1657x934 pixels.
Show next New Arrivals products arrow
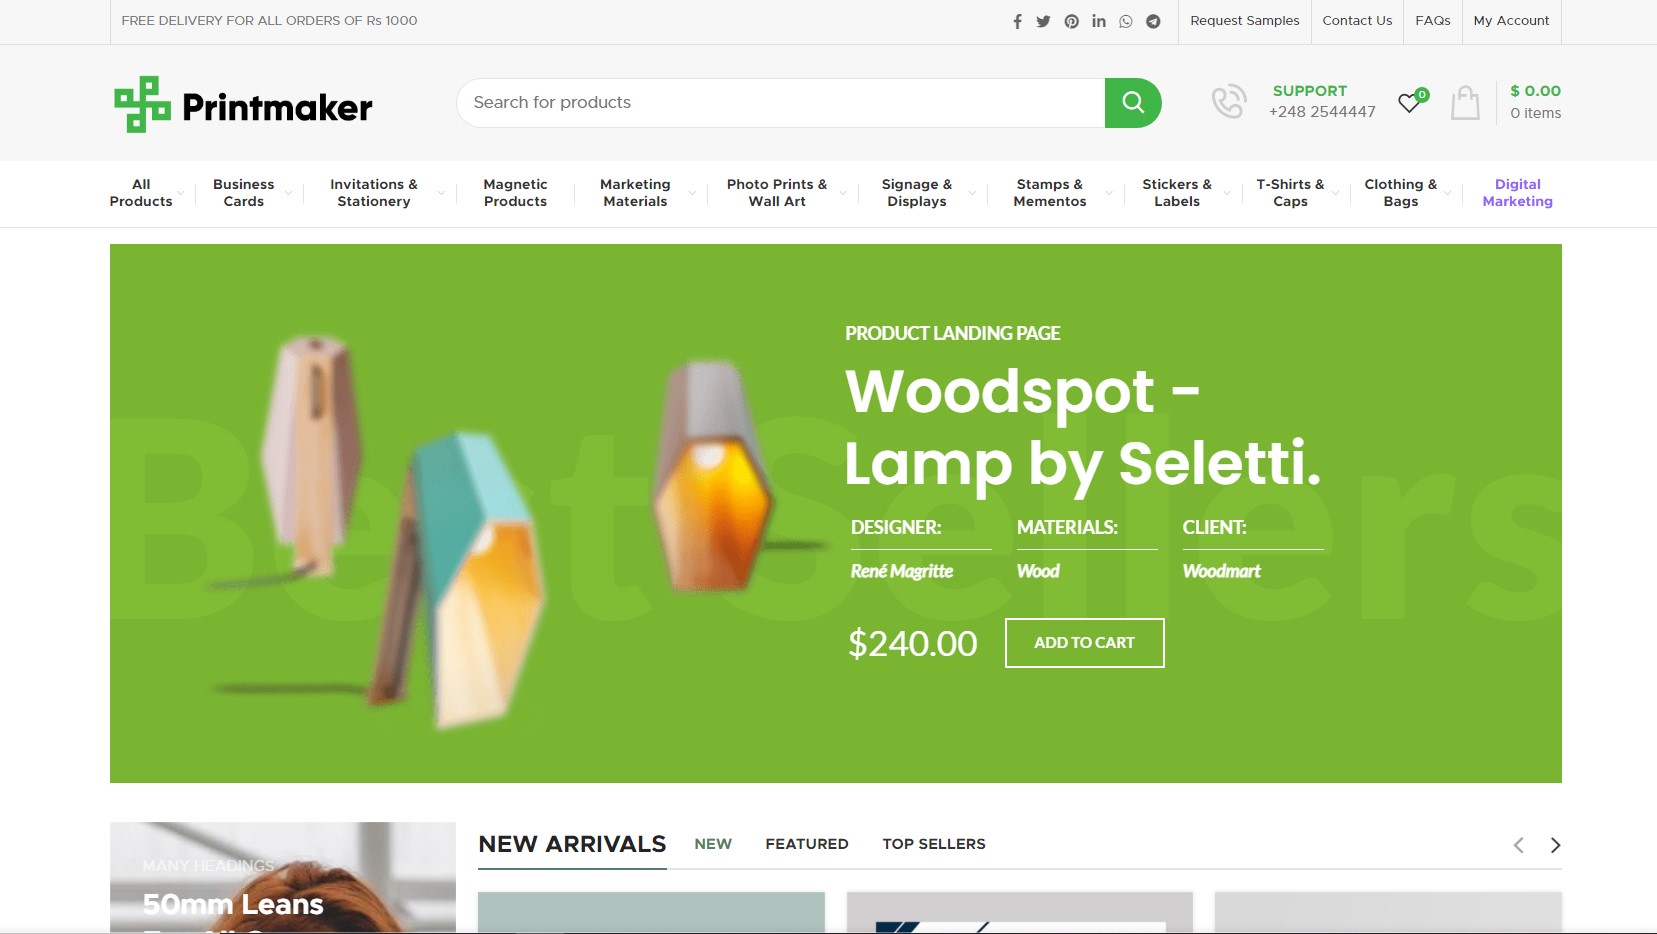click(1555, 845)
